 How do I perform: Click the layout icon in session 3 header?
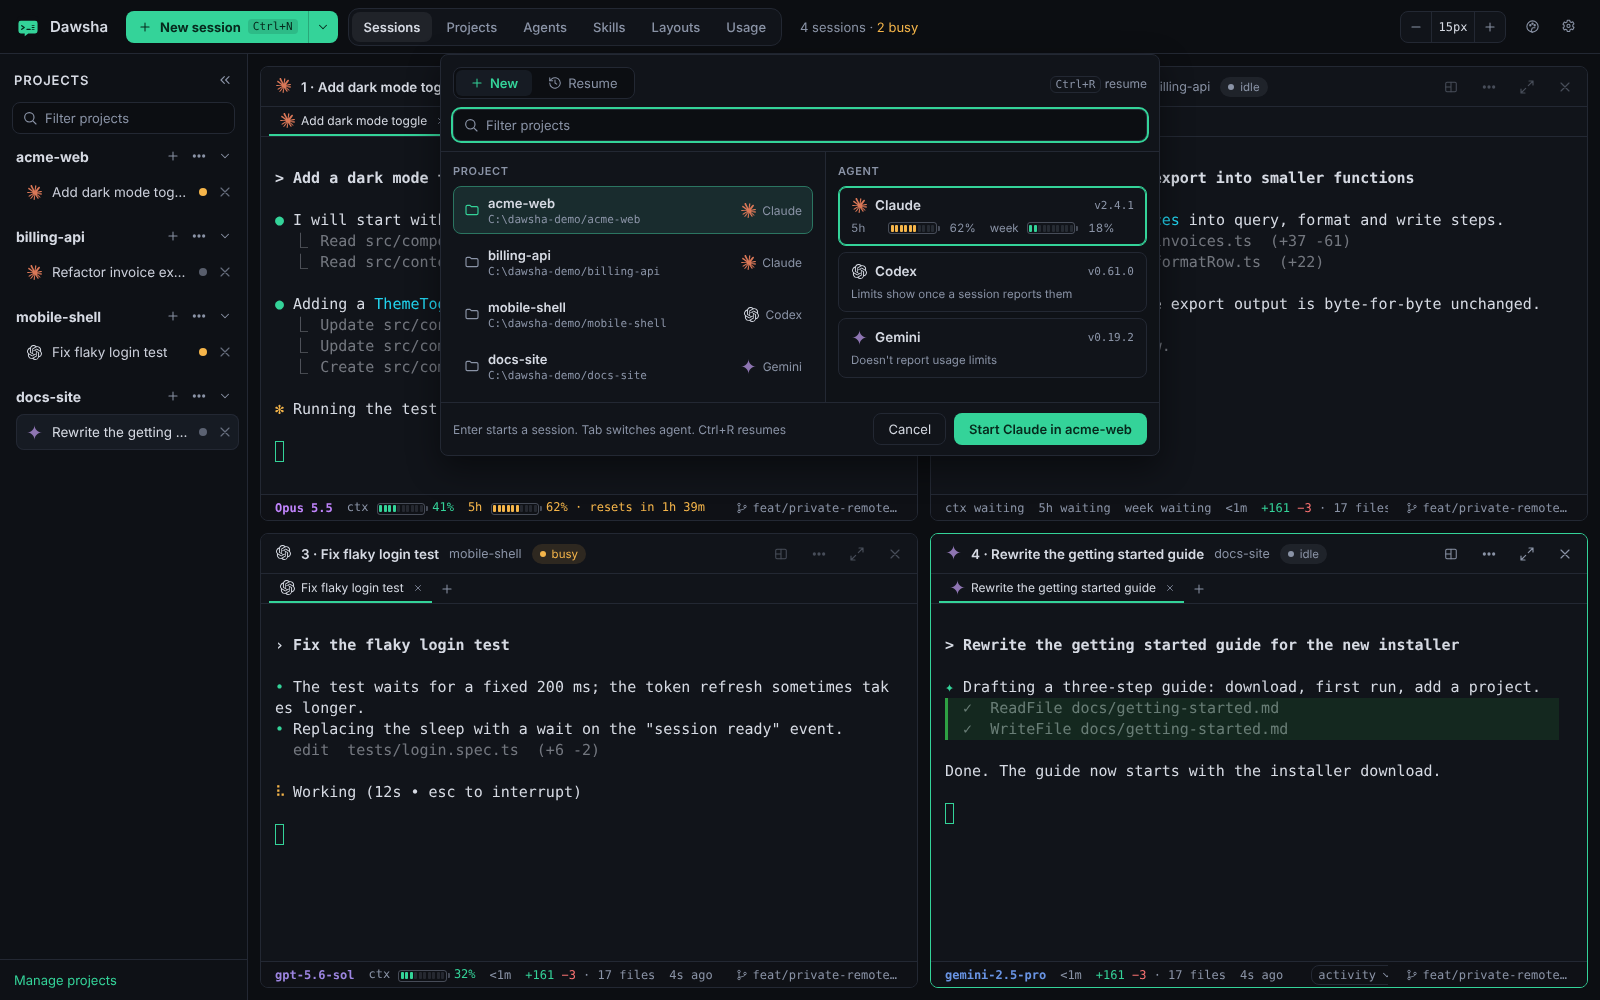[781, 554]
